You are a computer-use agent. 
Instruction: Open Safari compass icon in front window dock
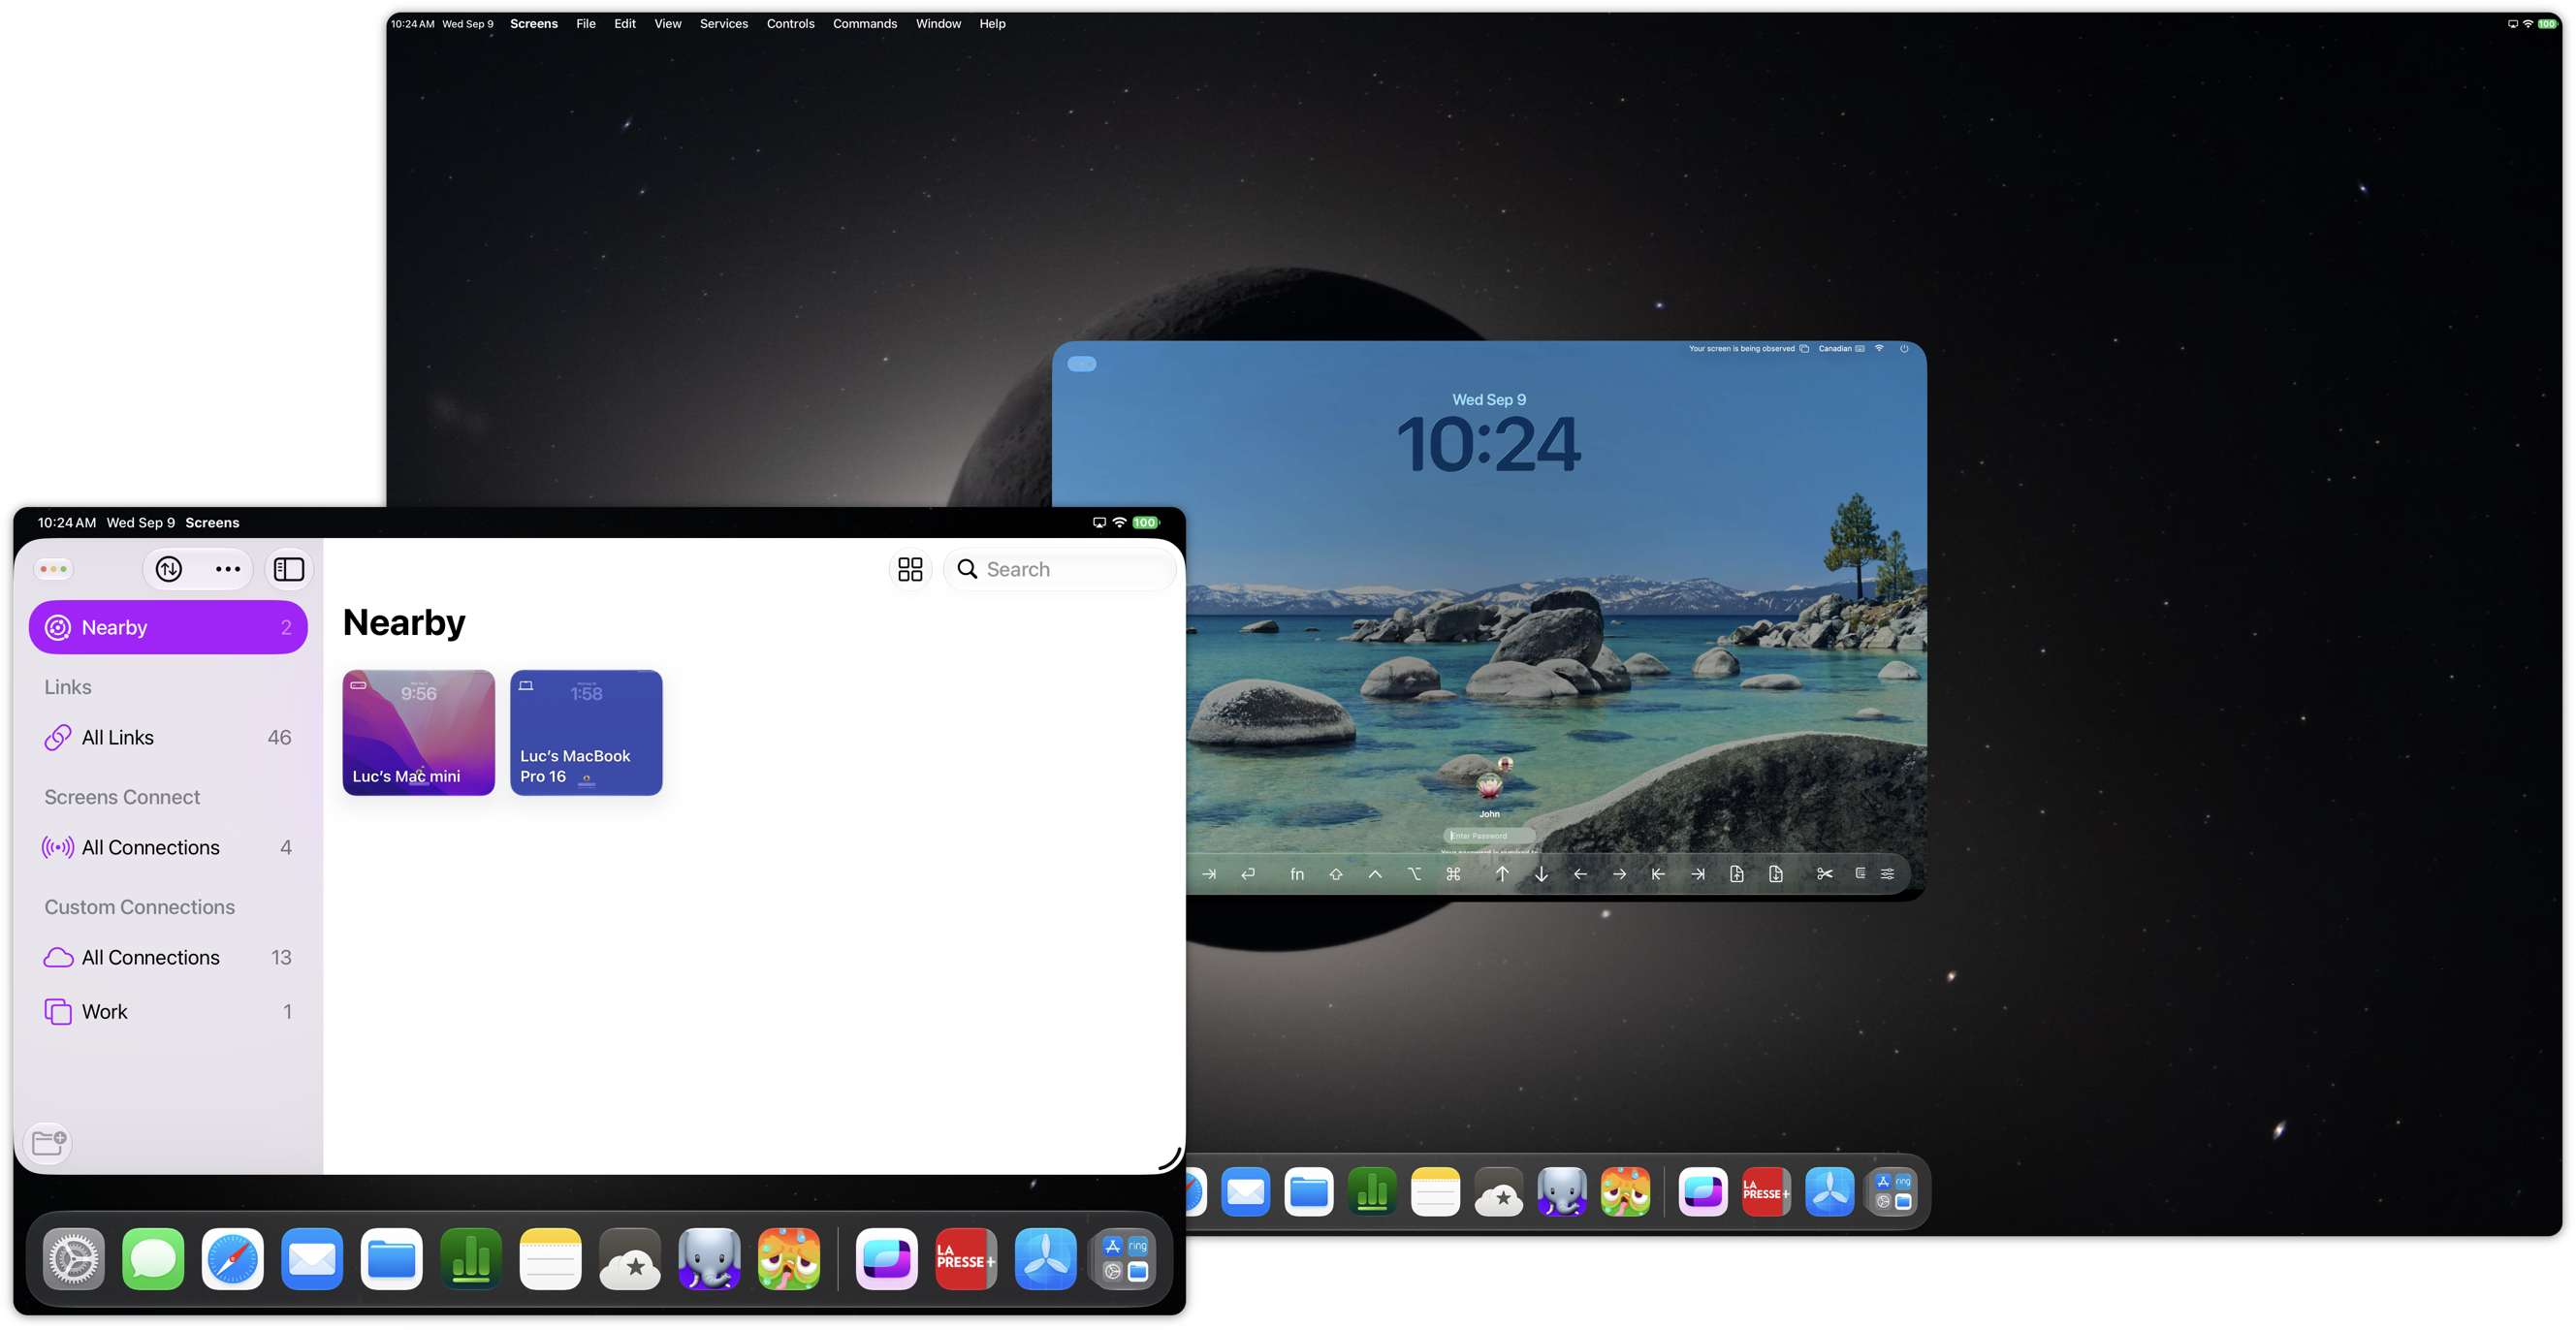click(232, 1259)
